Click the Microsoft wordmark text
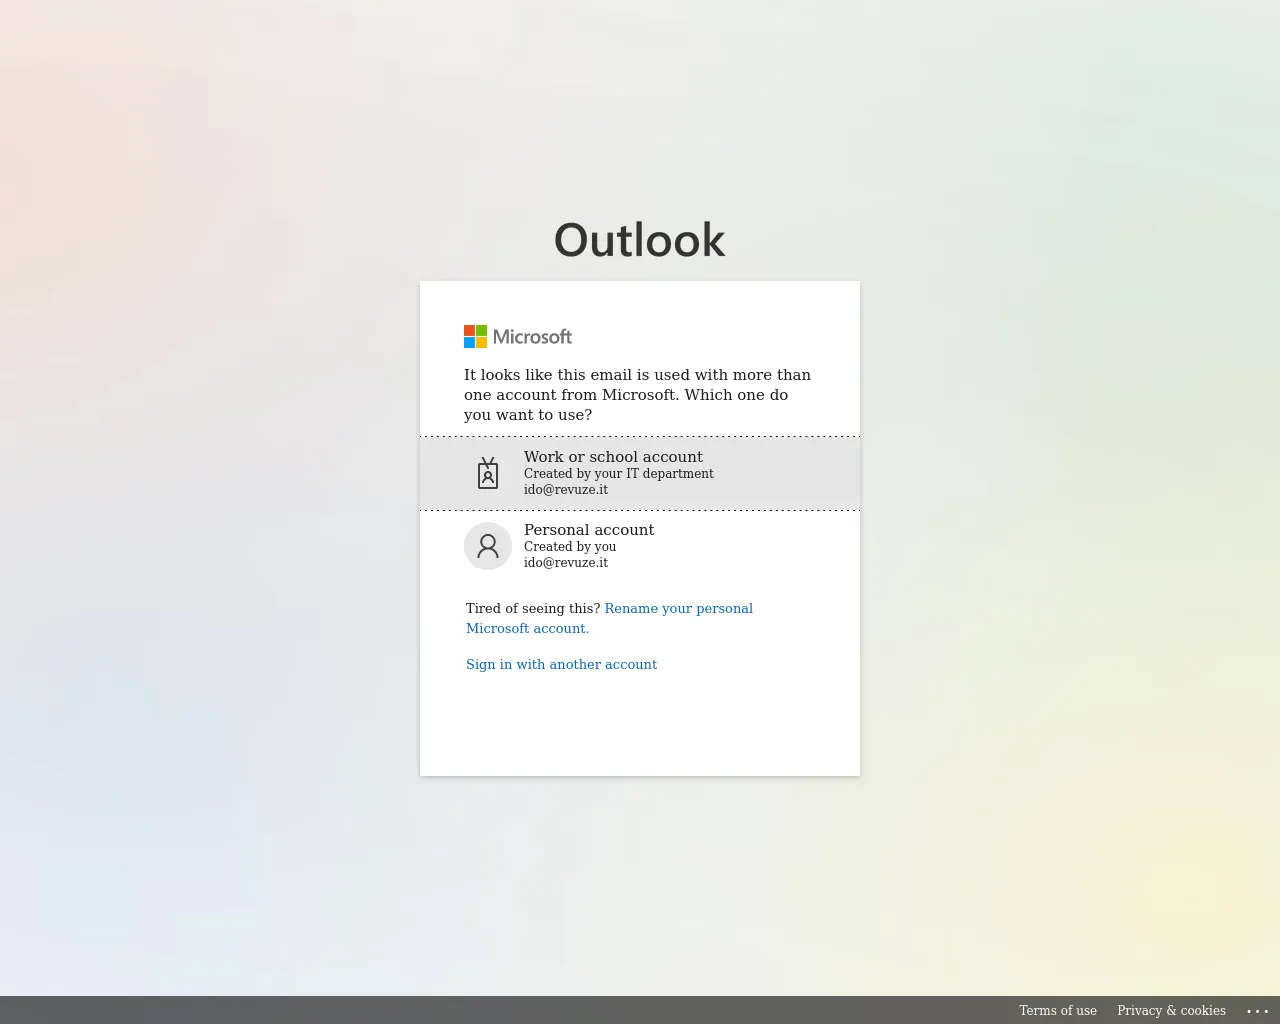The height and width of the screenshot is (1024, 1280). coord(532,337)
